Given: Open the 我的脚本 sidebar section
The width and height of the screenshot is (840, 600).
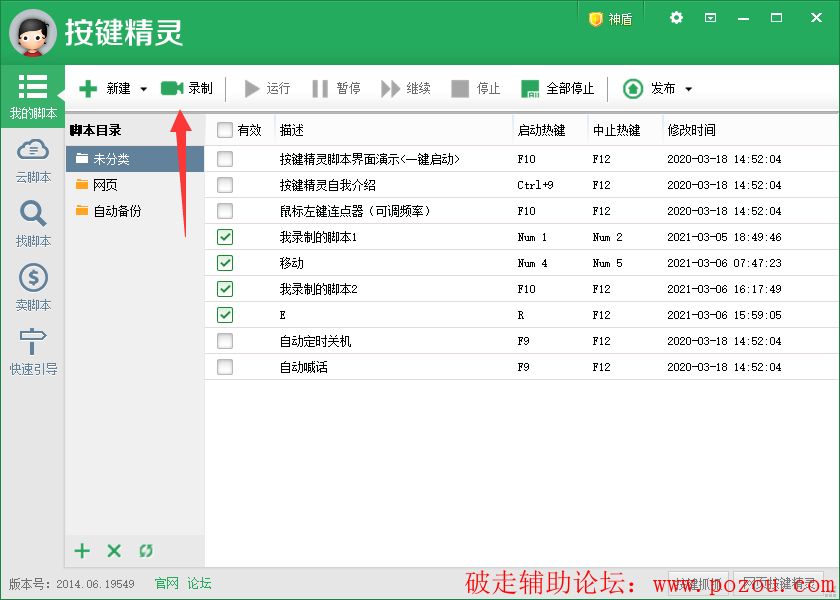Looking at the screenshot, I should 33,96.
